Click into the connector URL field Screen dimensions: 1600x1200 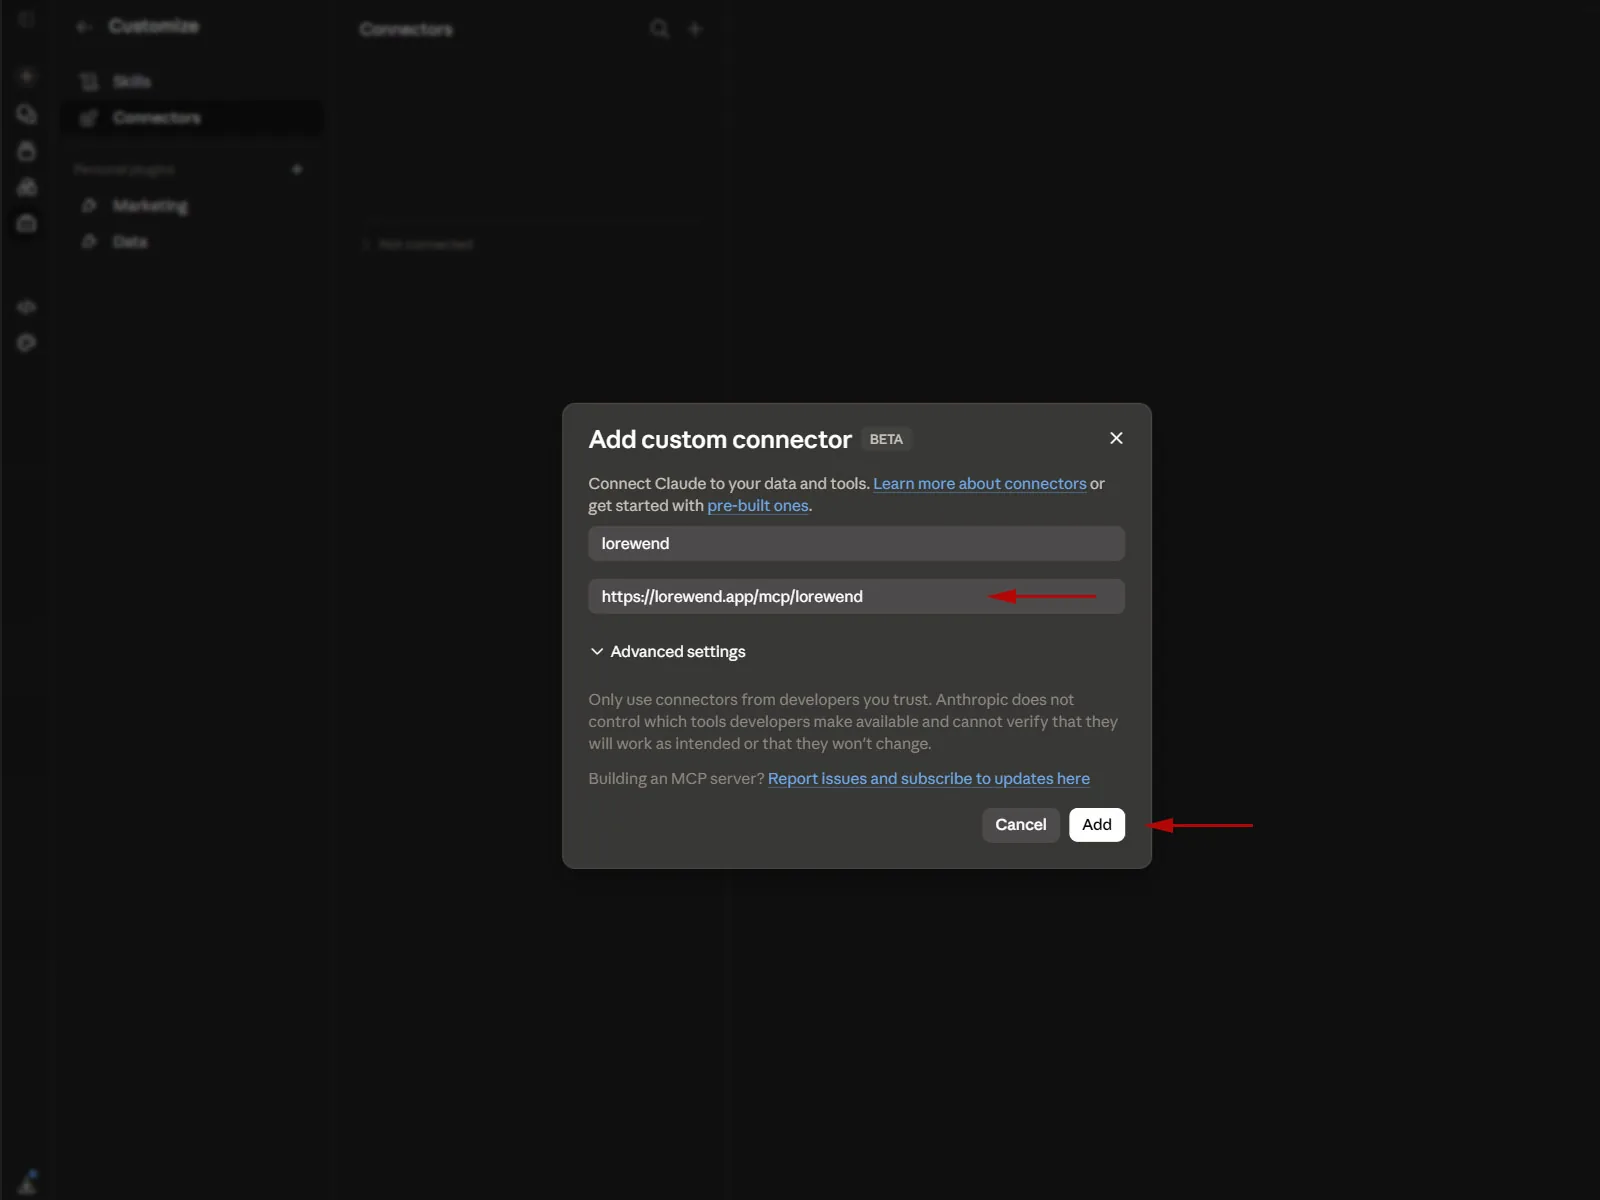(x=856, y=596)
